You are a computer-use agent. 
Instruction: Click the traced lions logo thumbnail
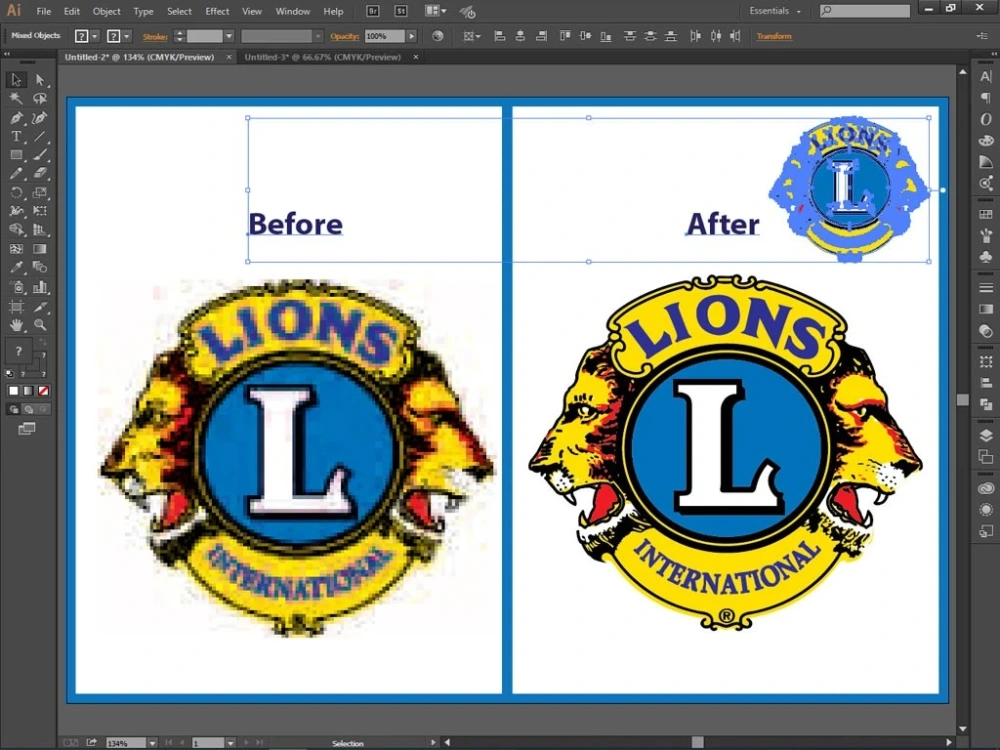pyautogui.click(x=849, y=189)
